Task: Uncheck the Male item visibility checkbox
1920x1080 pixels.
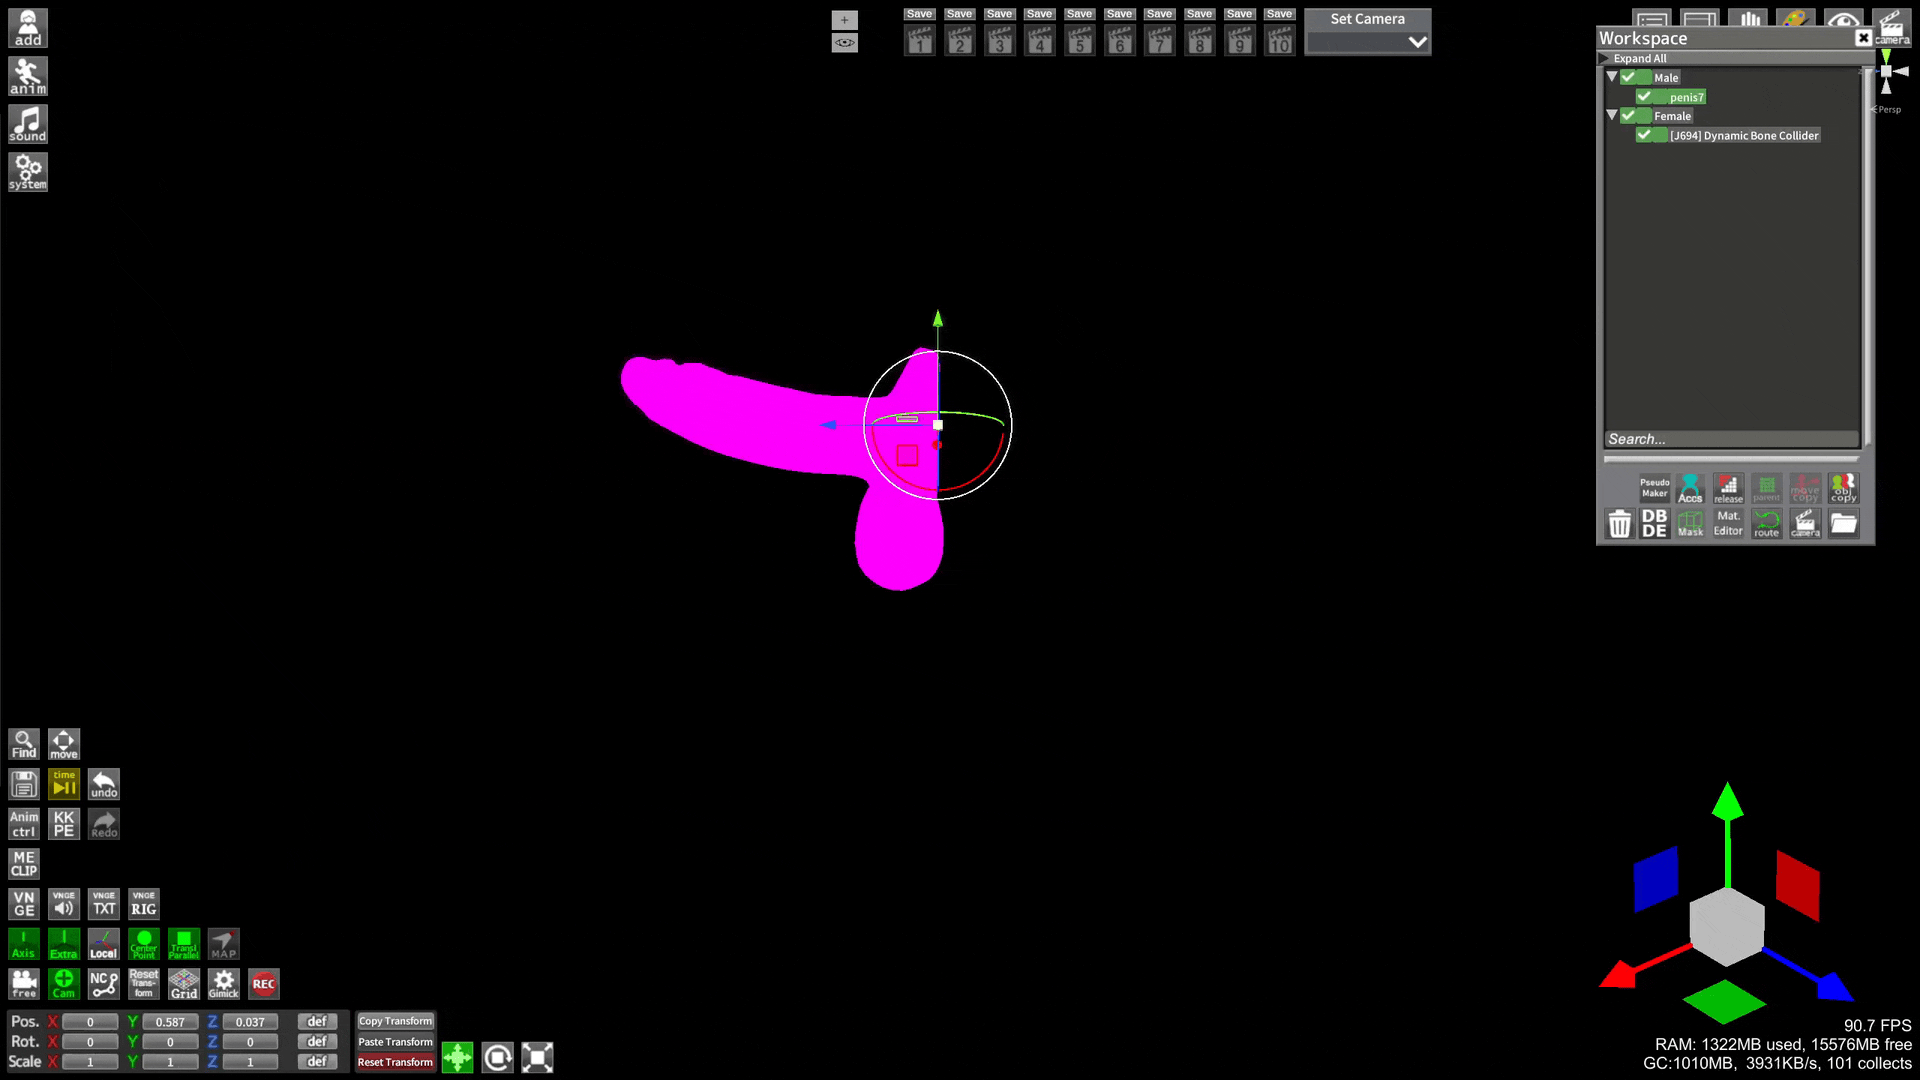Action: click(1629, 77)
